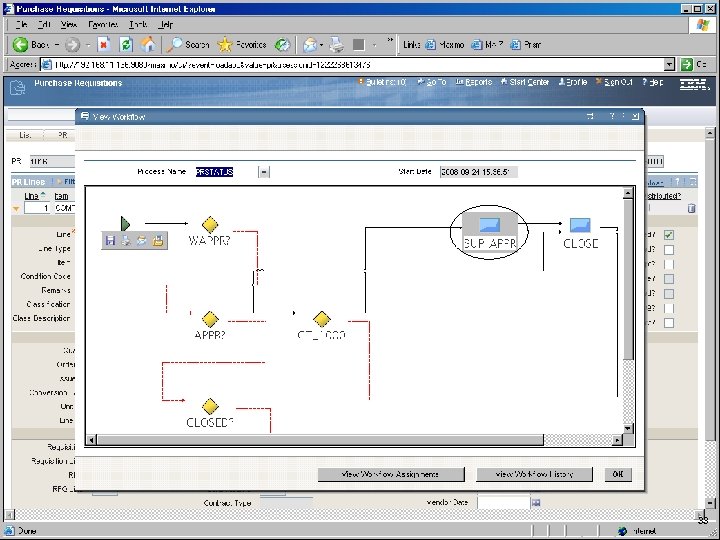Select the condition diamond right of APPR?
Screen dimensions: 720x540
(x=321, y=319)
